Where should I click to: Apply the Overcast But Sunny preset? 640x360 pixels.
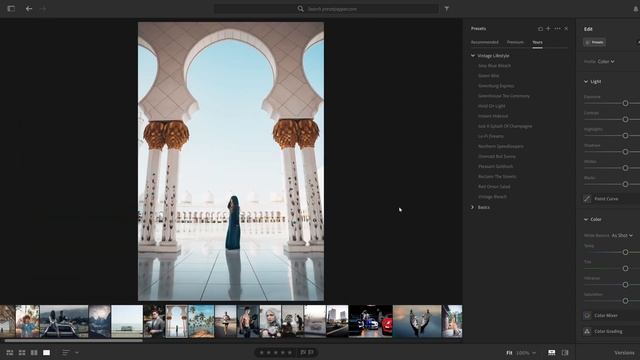coord(497,156)
